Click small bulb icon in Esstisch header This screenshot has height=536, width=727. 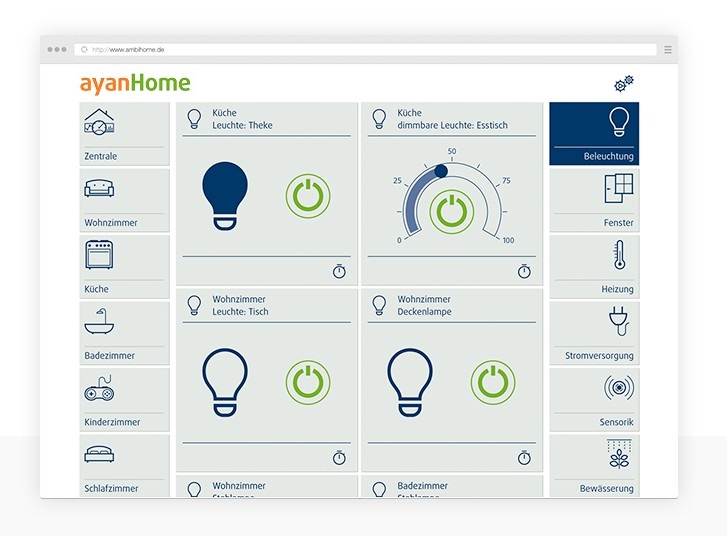pos(379,119)
